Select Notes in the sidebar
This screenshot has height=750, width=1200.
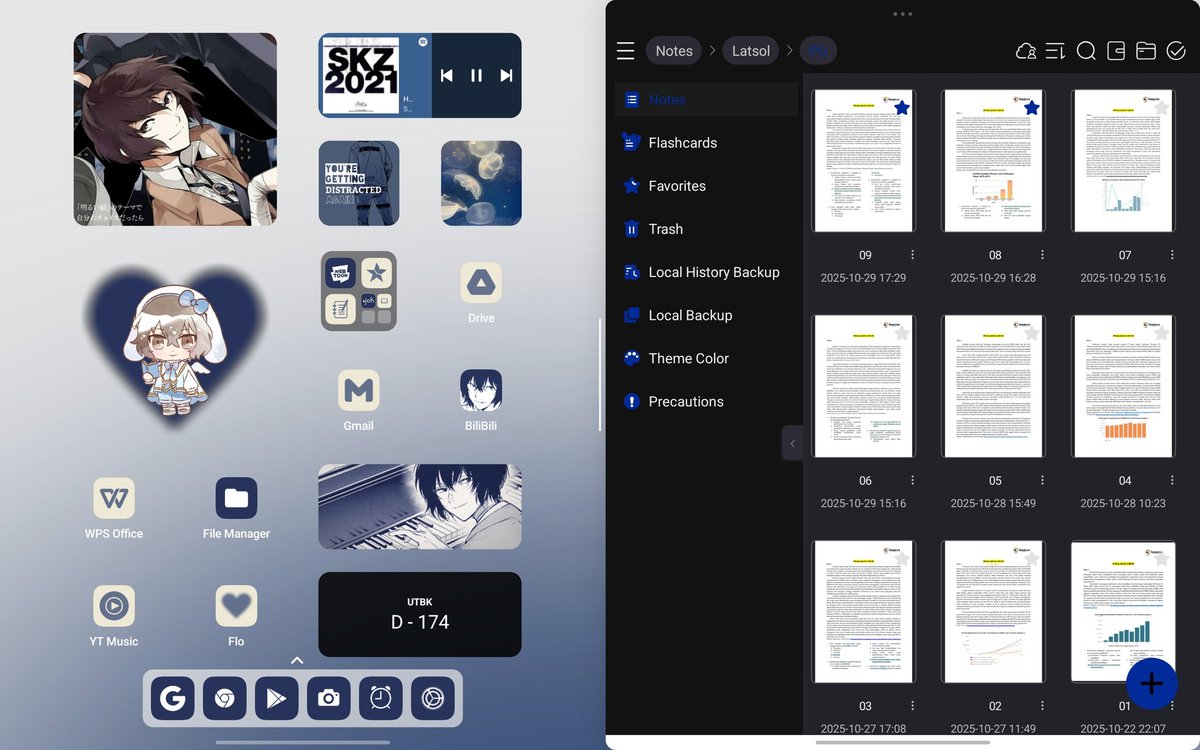pyautogui.click(x=707, y=100)
